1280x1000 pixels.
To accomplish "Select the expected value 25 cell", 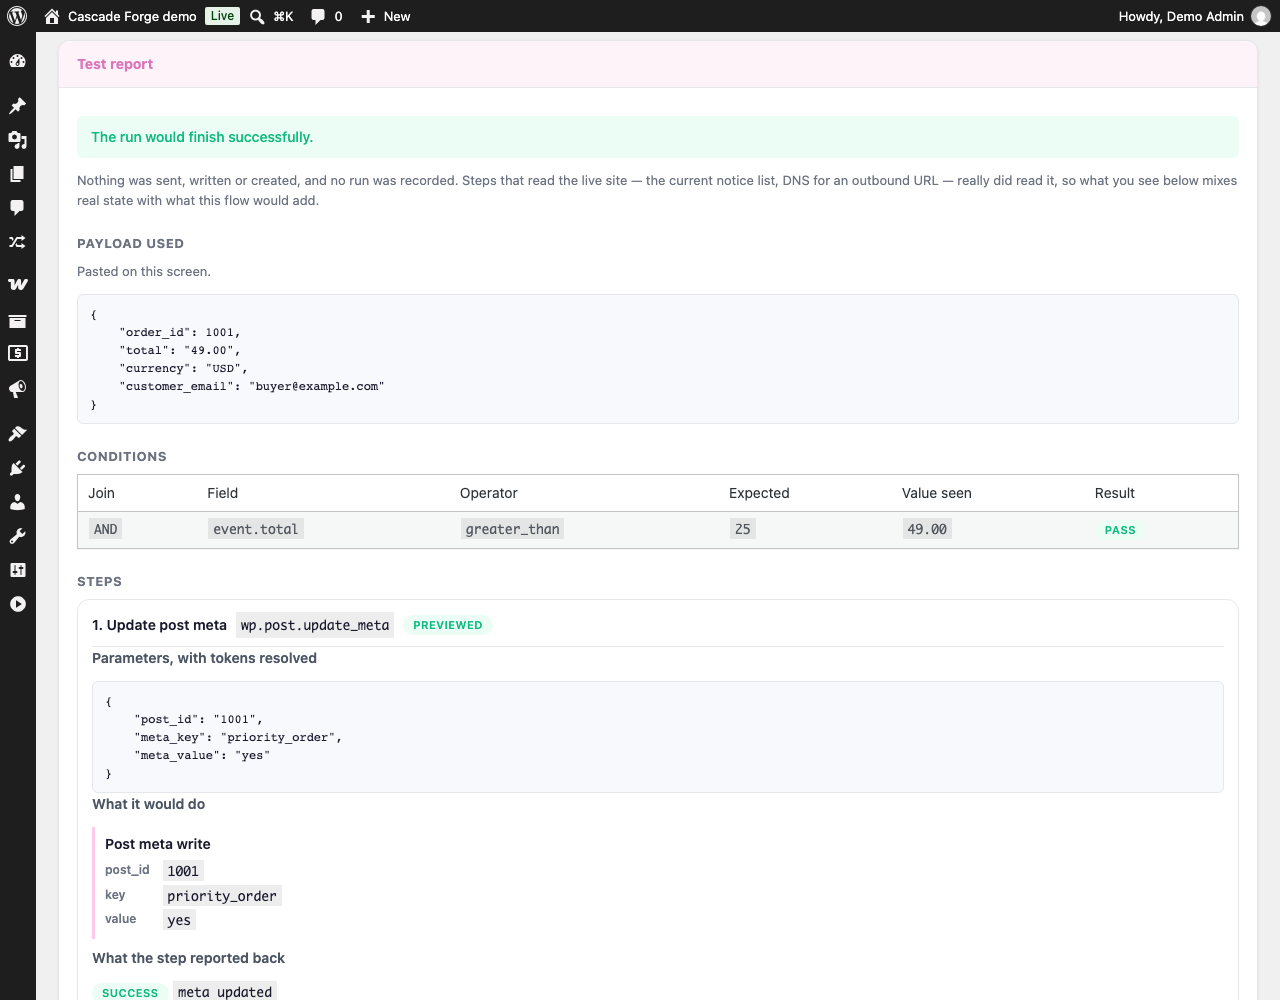I will coord(743,529).
